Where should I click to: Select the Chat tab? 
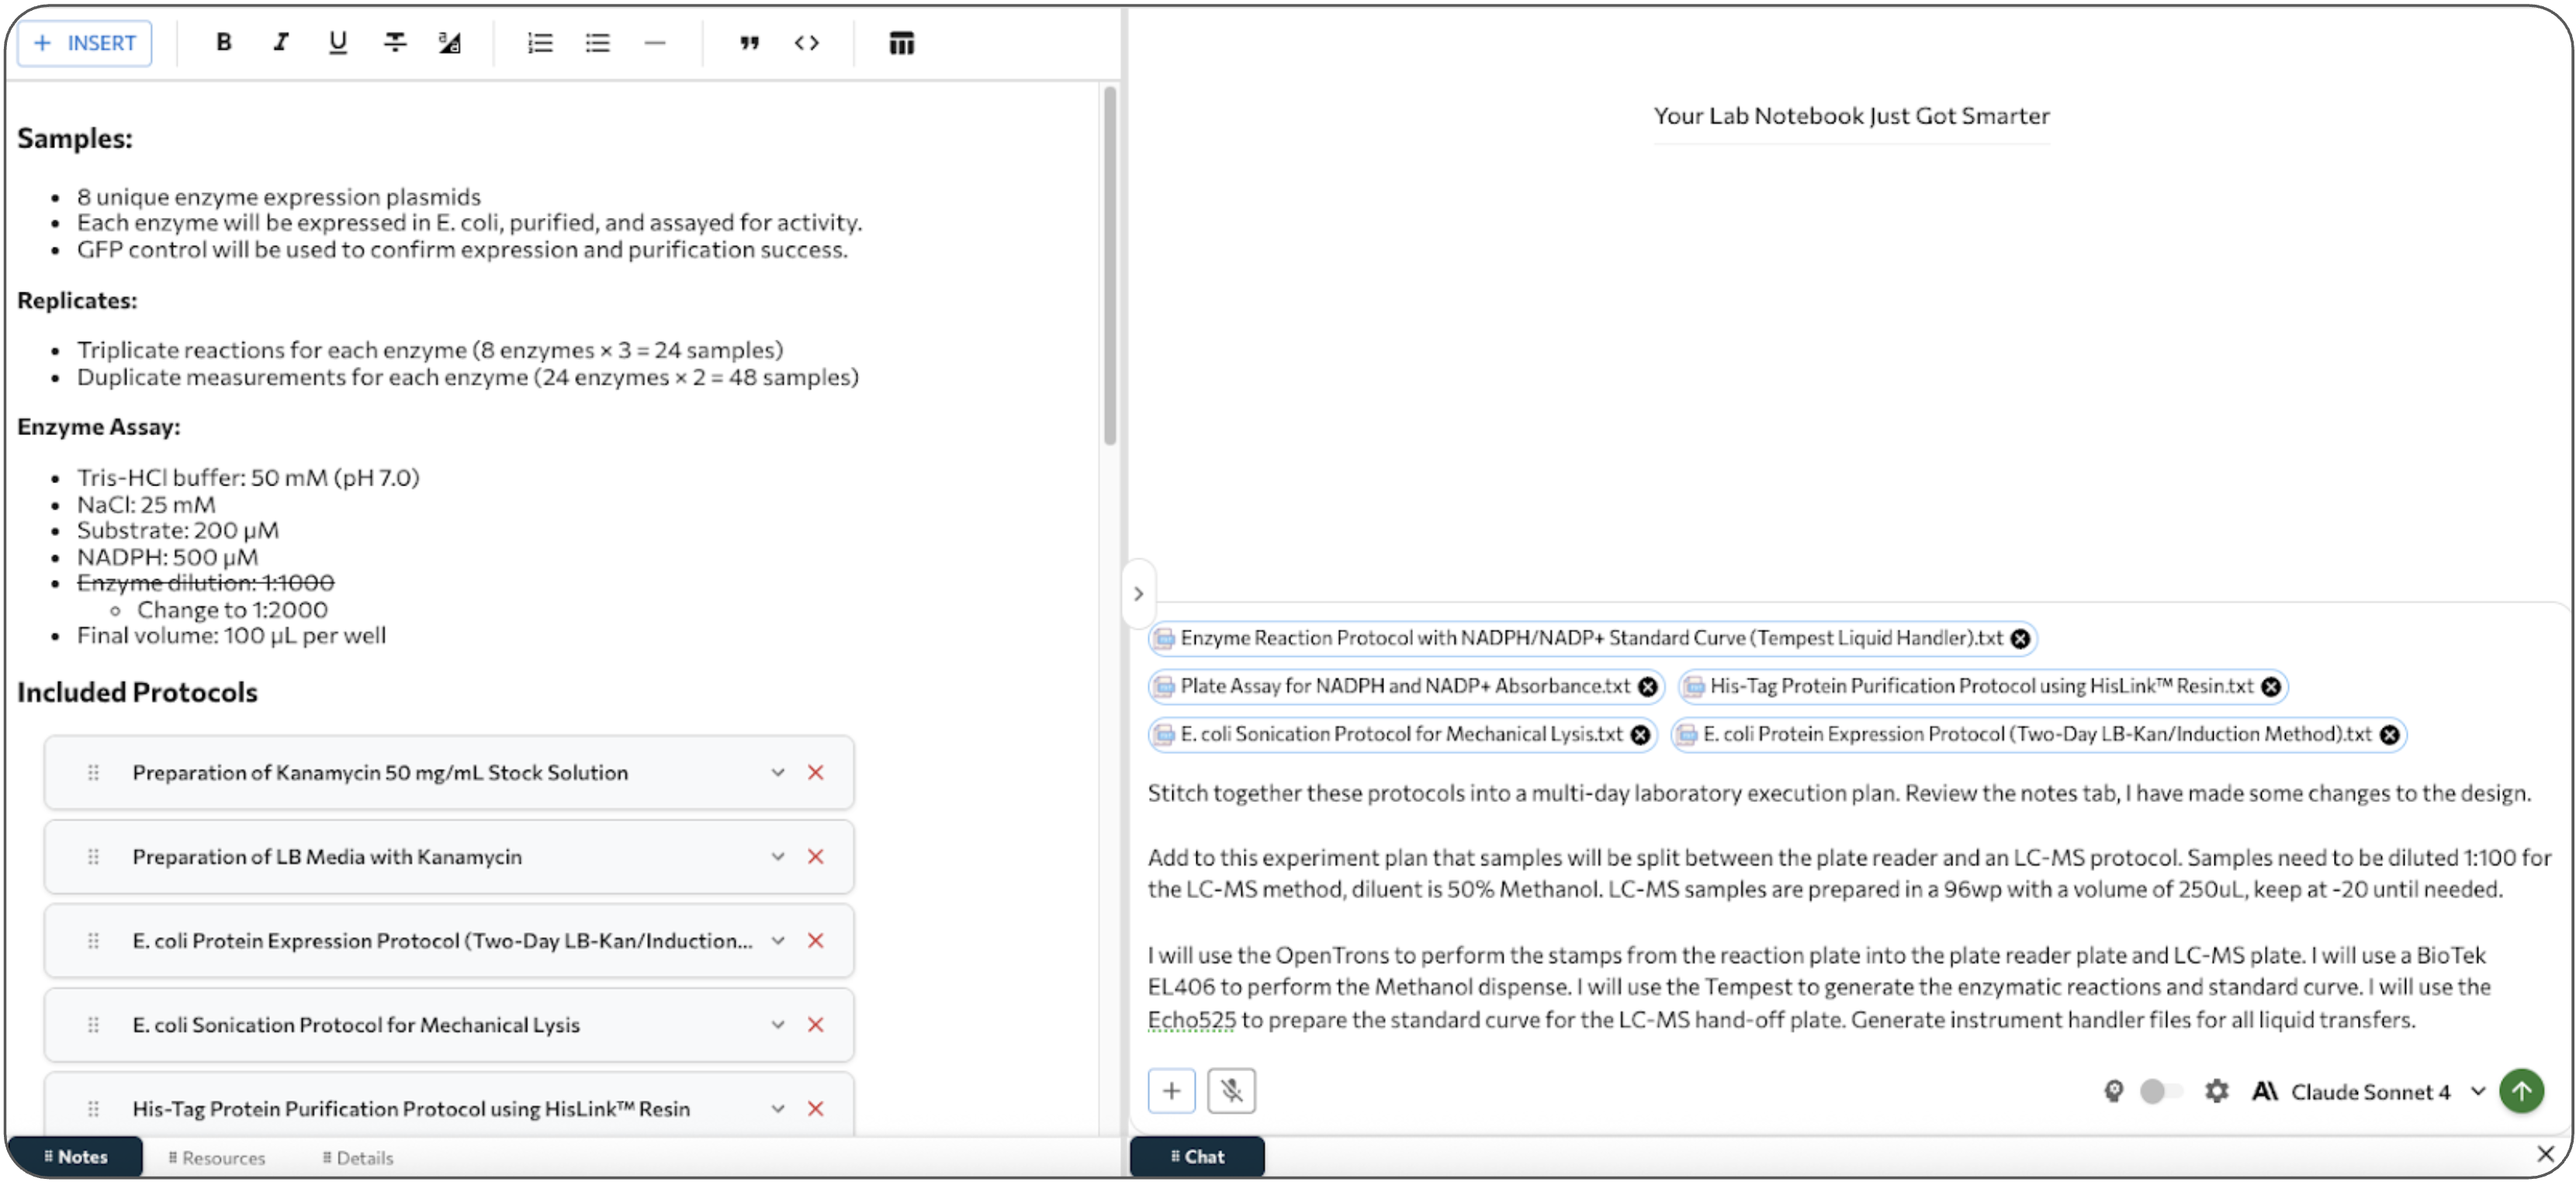pyautogui.click(x=1197, y=1156)
